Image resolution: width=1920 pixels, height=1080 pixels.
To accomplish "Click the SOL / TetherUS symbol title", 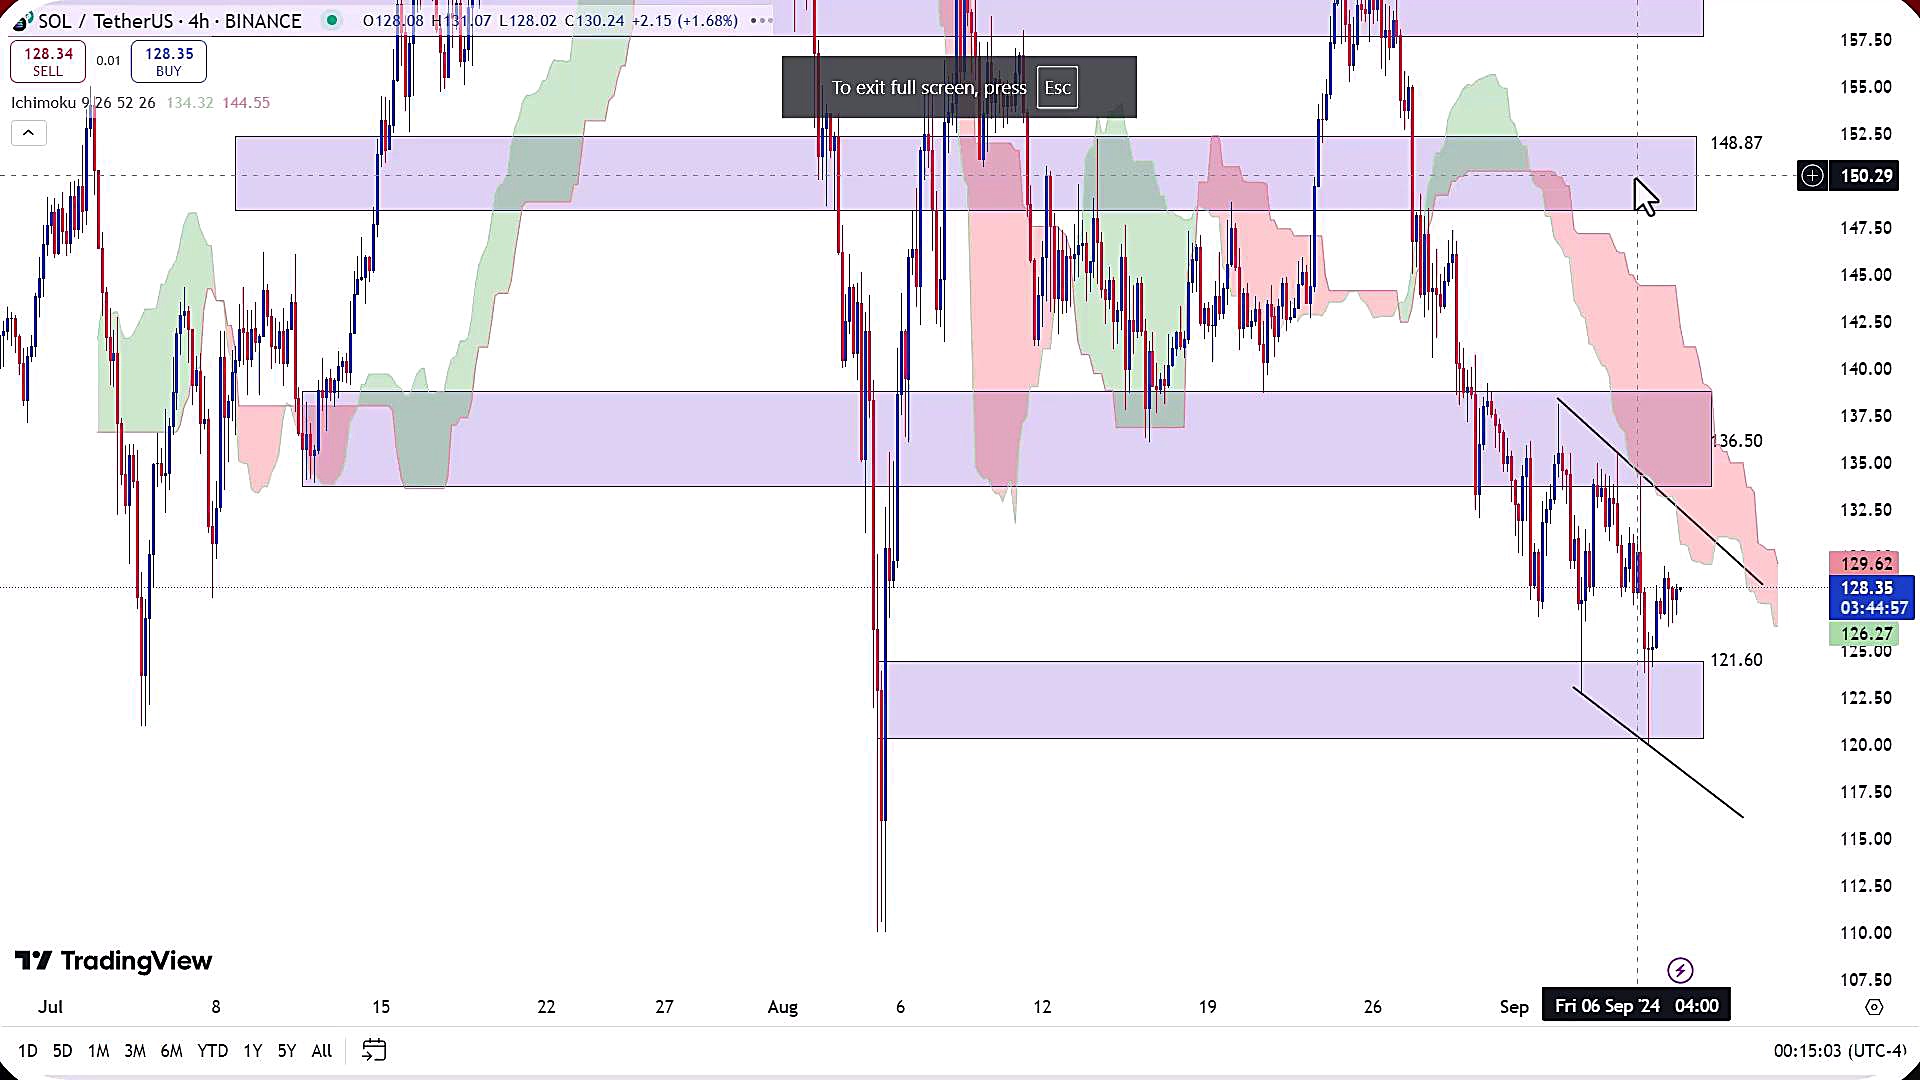I will [x=105, y=21].
